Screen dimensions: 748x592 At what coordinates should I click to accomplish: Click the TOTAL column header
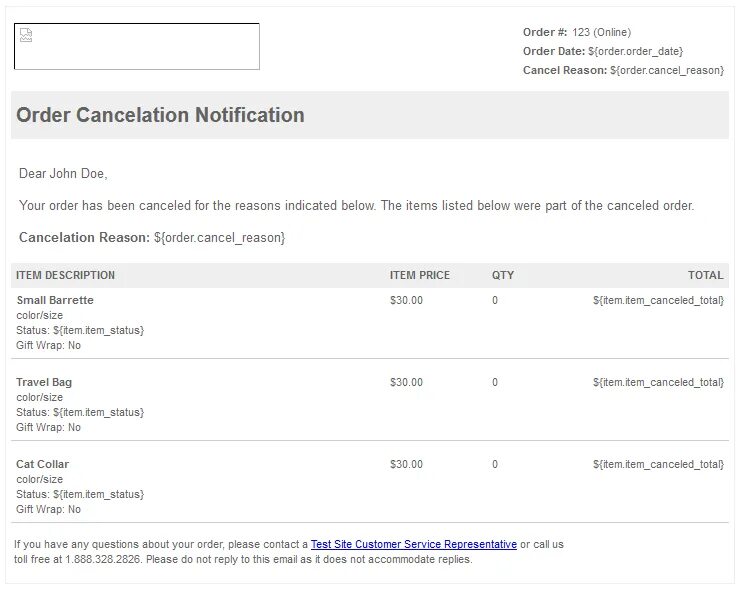[705, 275]
